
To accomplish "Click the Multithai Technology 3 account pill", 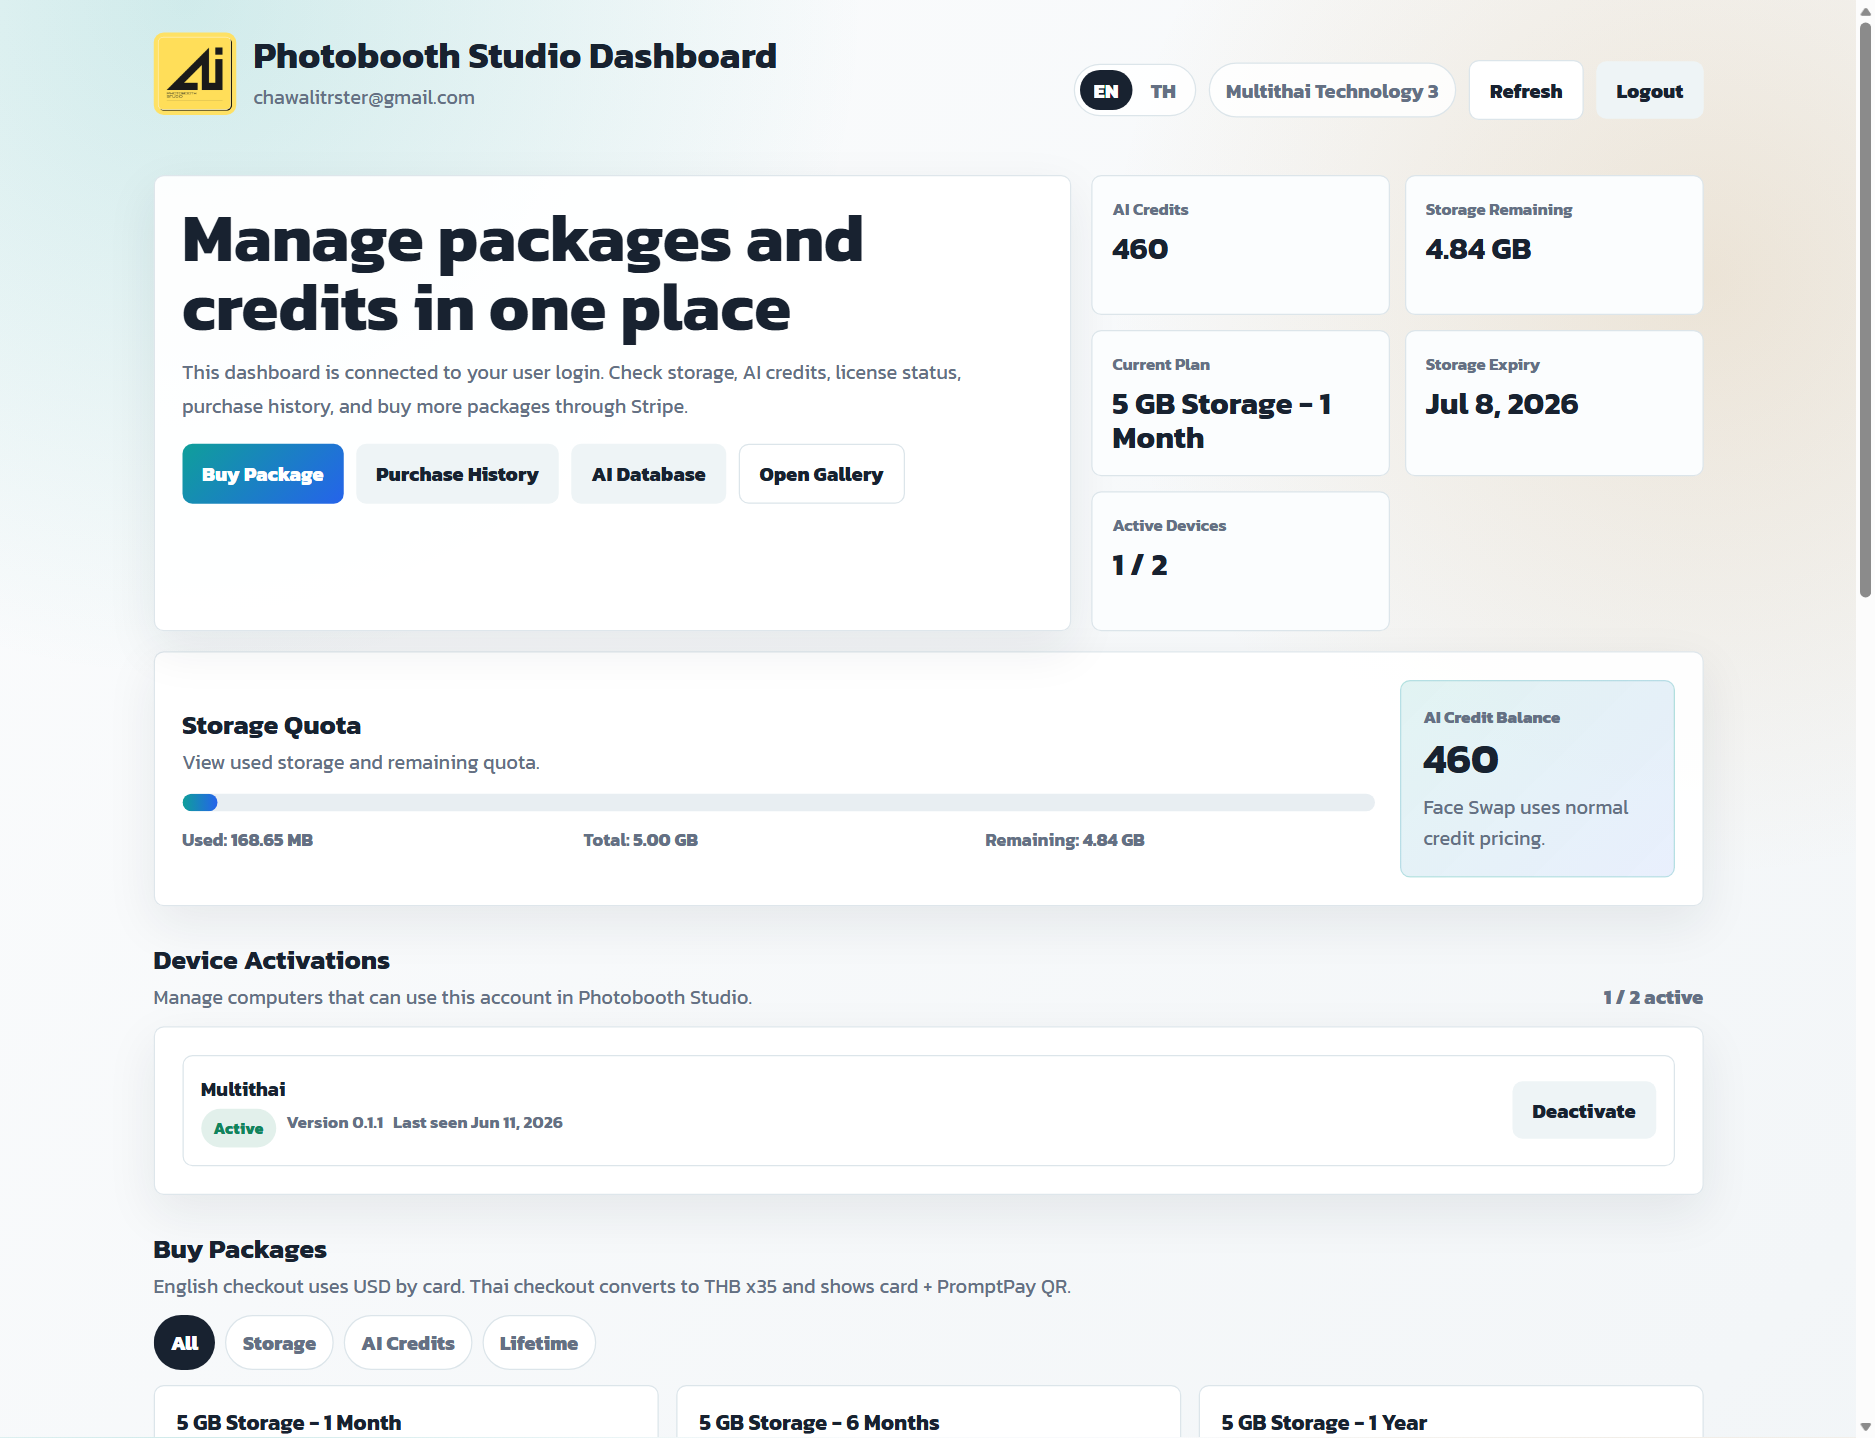I will 1332,91.
